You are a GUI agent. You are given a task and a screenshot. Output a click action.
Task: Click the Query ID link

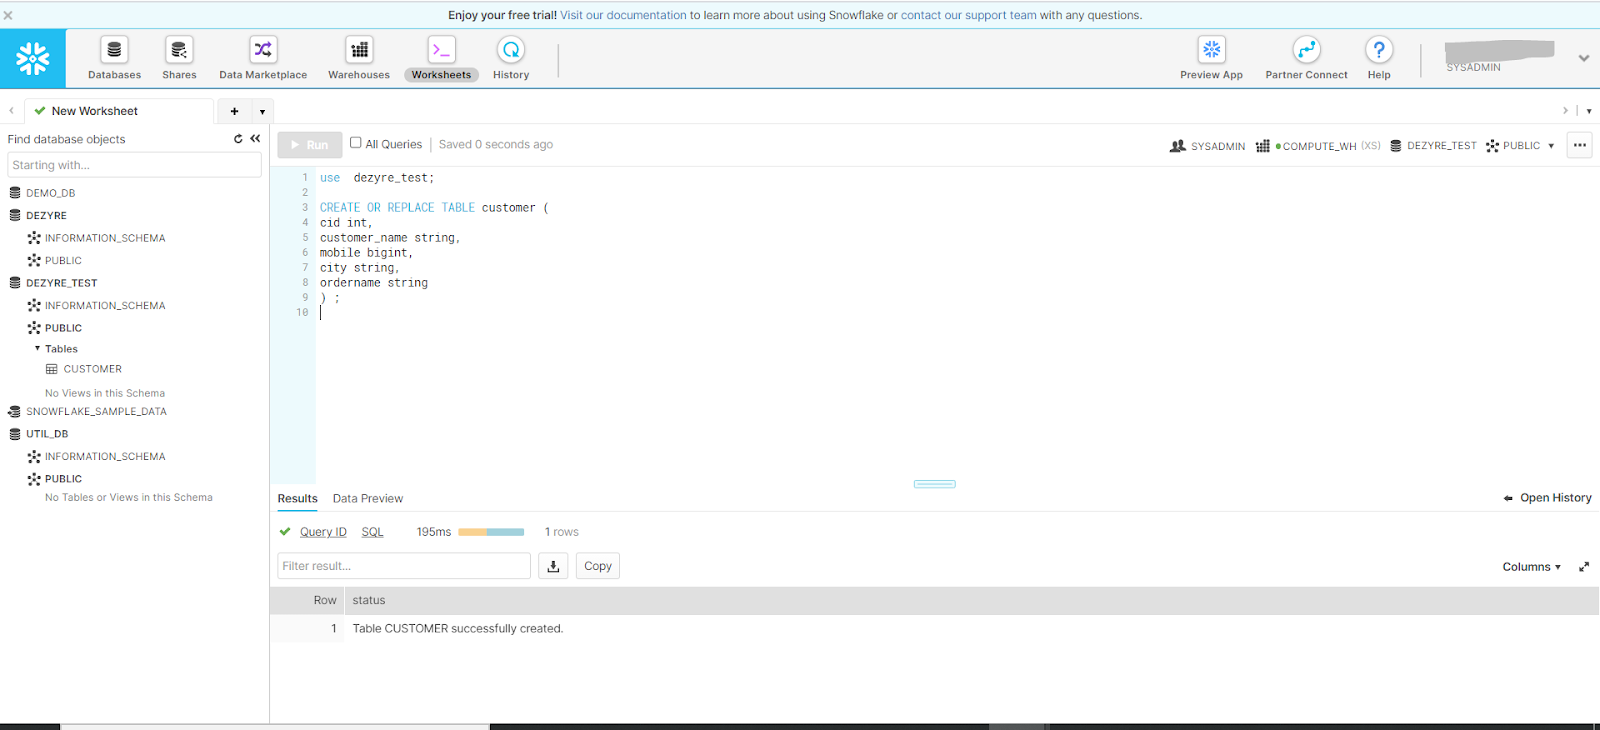point(323,532)
